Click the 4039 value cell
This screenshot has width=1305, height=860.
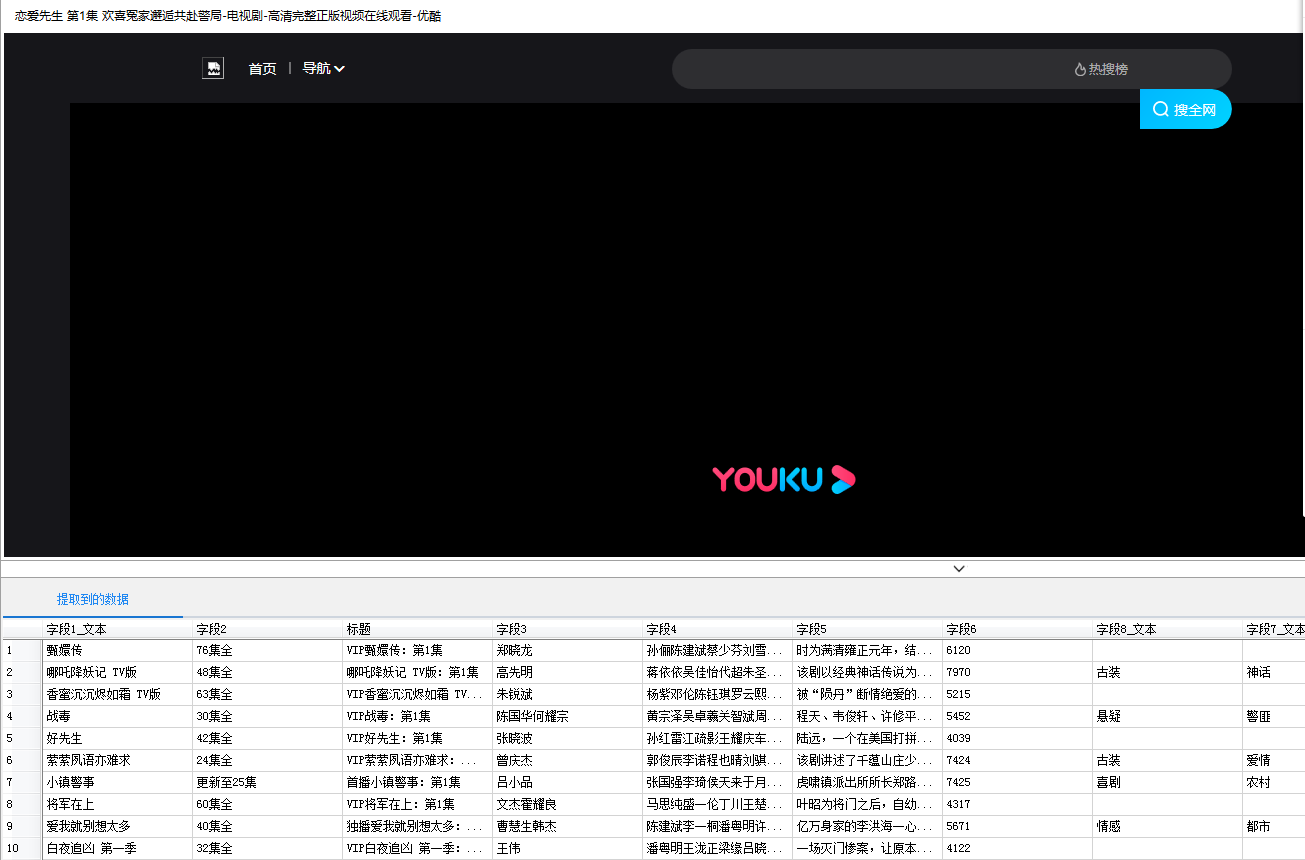pyautogui.click(x=1018, y=738)
